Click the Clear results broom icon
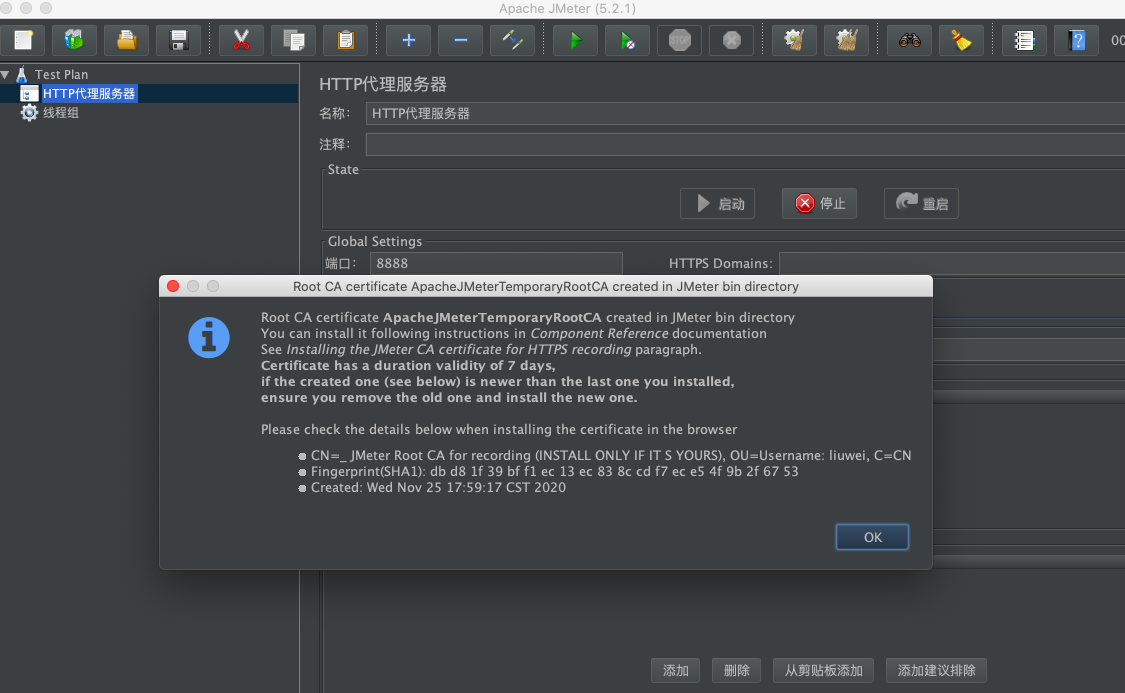The height and width of the screenshot is (693, 1125). [794, 40]
